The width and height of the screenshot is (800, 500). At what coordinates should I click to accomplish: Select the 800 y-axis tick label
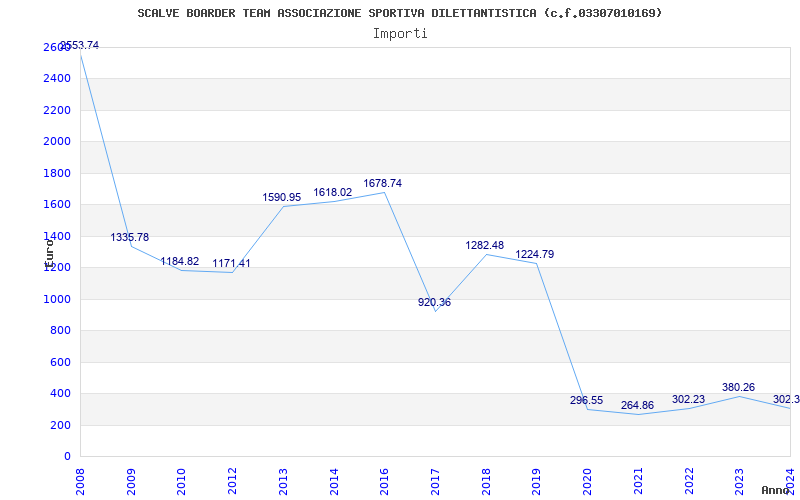pyautogui.click(x=61, y=331)
